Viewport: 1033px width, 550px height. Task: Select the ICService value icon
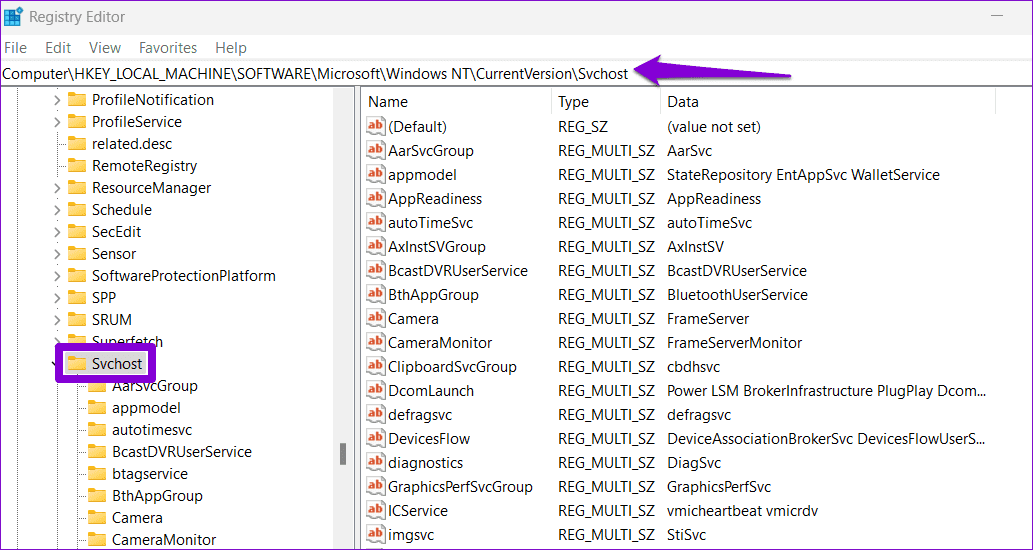click(376, 511)
